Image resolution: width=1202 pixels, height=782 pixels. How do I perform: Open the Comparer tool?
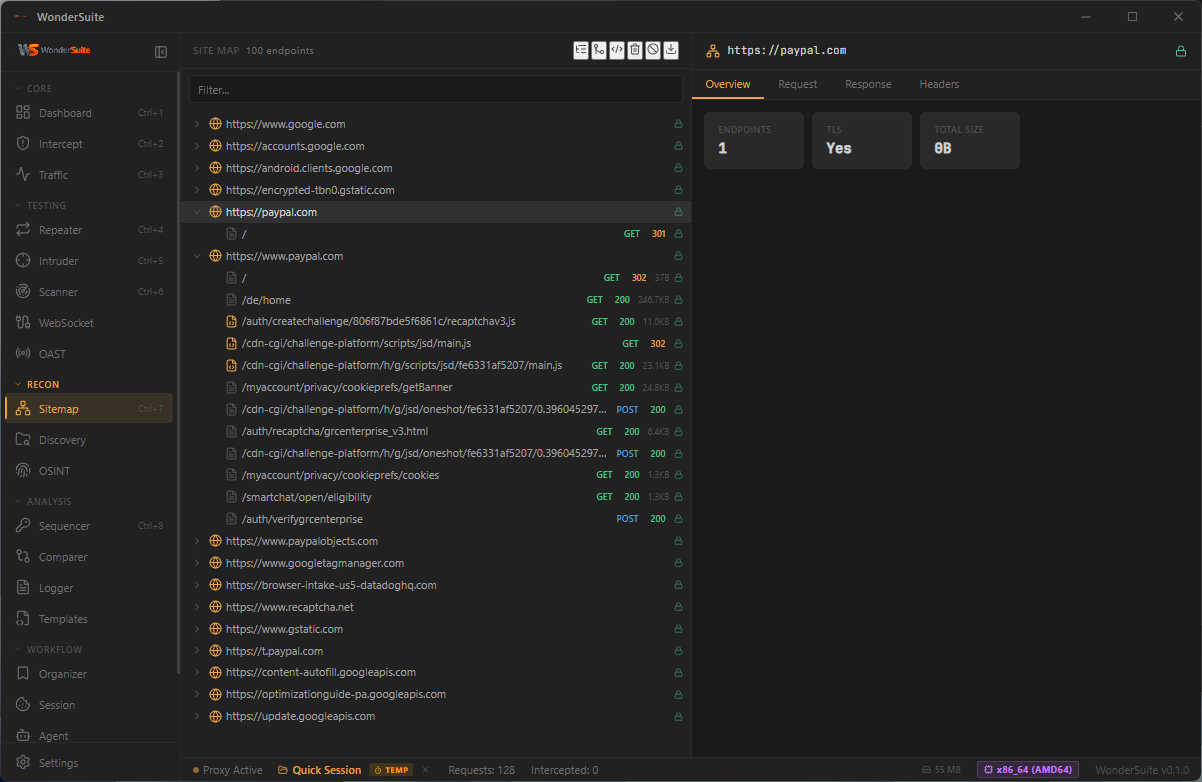89,557
